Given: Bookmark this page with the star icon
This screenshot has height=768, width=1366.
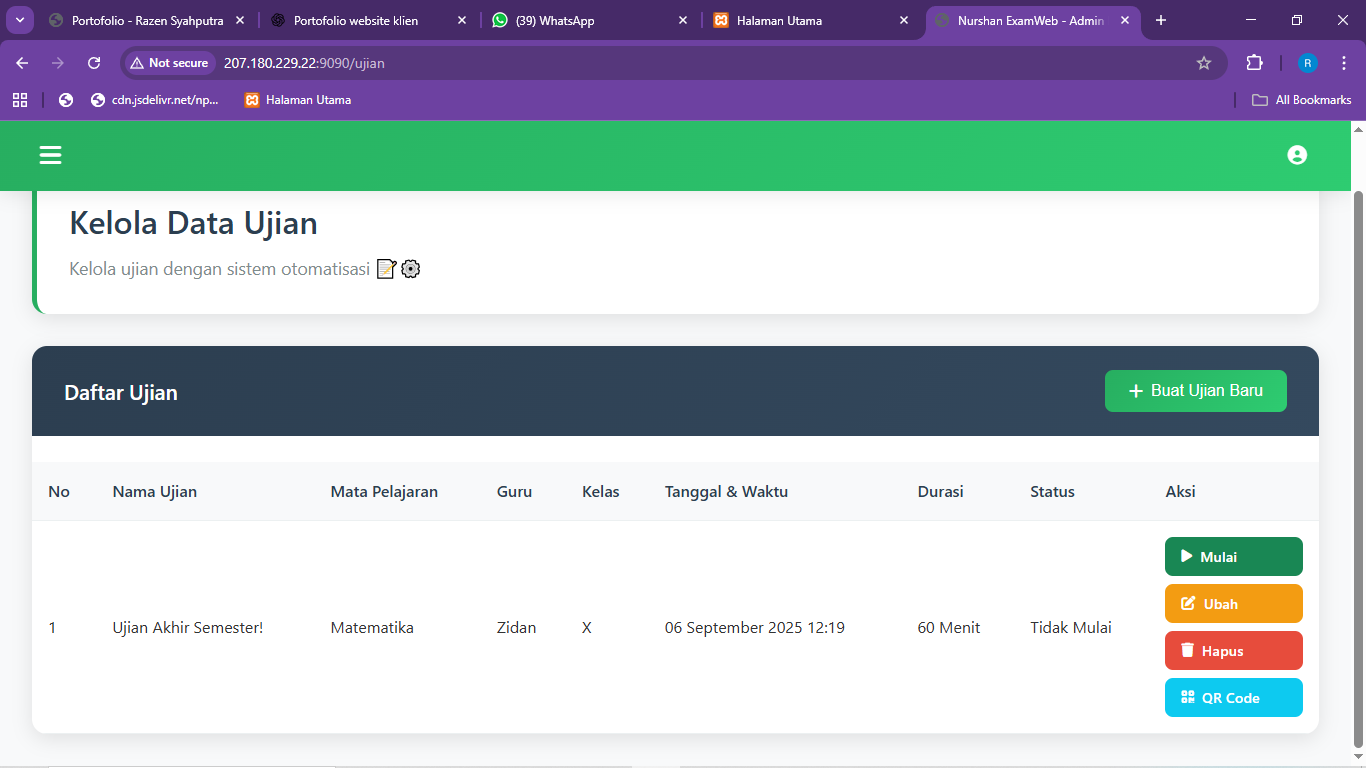Looking at the screenshot, I should tap(1204, 62).
